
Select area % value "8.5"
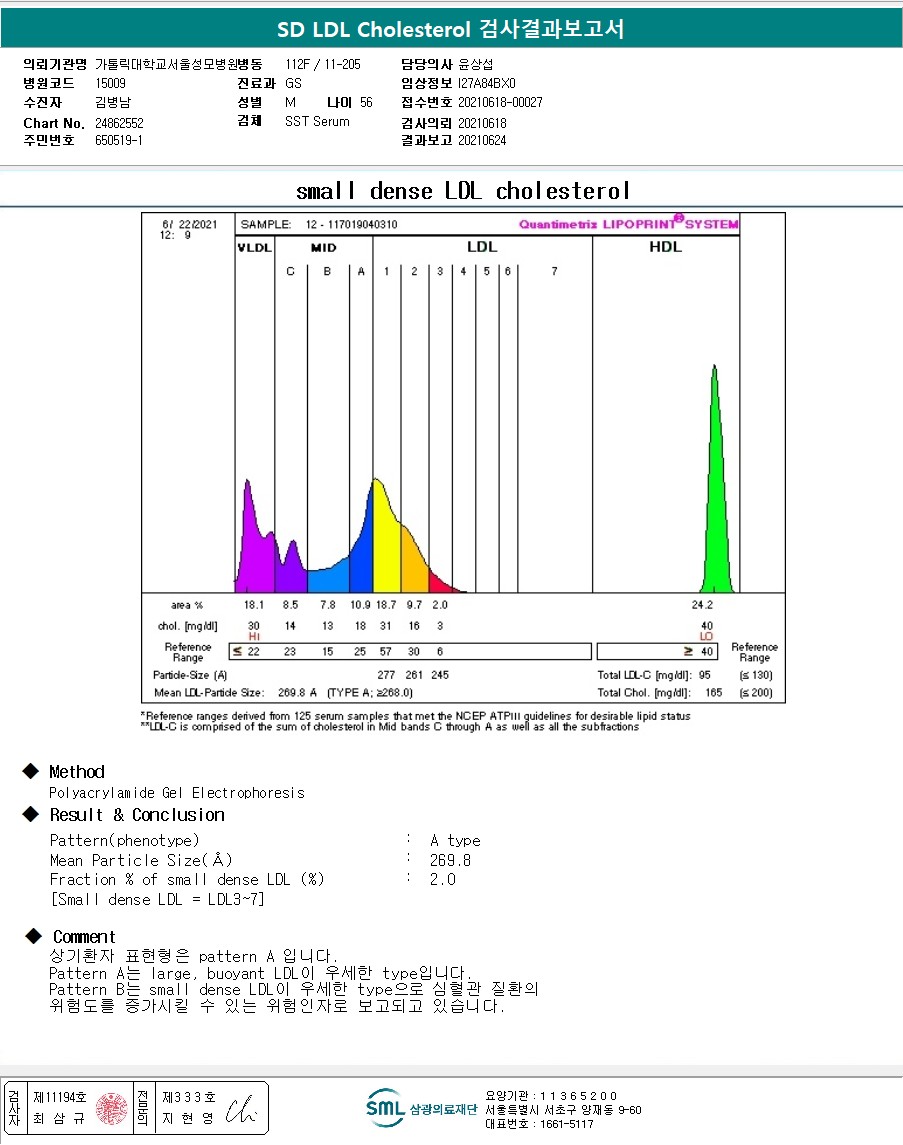click(290, 605)
